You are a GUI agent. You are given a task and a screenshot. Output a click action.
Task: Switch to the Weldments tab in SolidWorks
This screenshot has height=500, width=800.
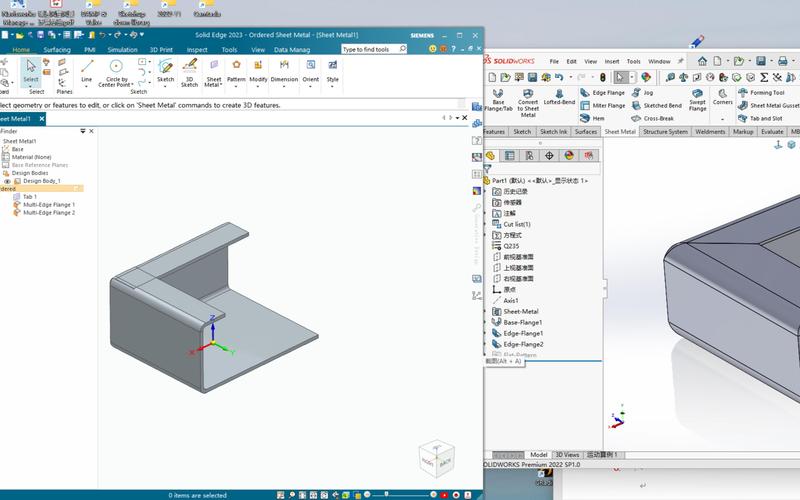click(710, 132)
